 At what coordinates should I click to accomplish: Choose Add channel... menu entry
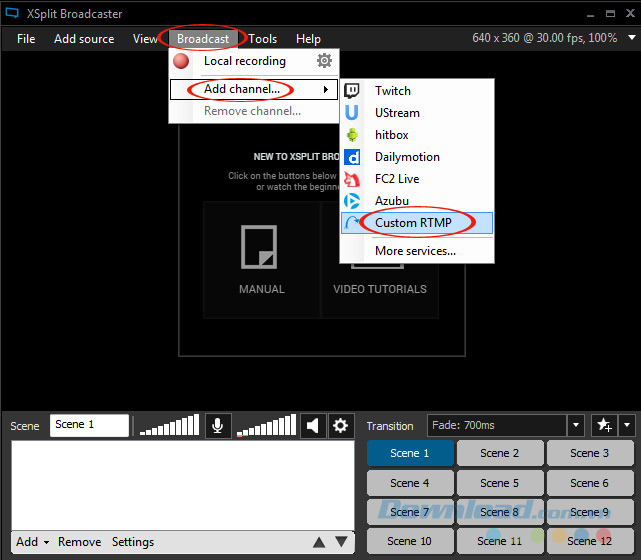tap(254, 89)
